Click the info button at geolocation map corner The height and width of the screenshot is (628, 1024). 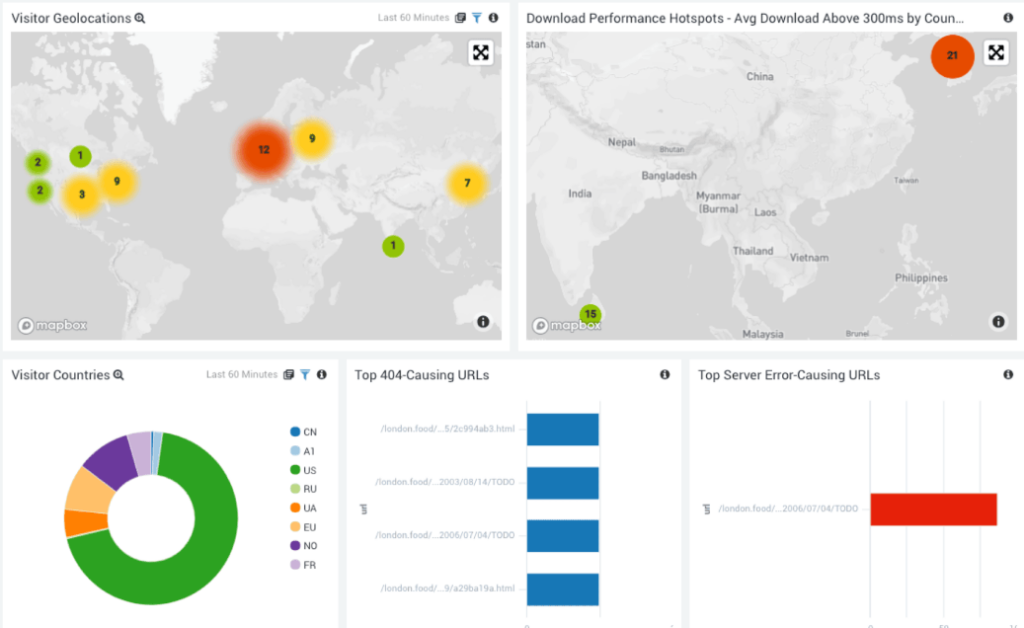(483, 321)
